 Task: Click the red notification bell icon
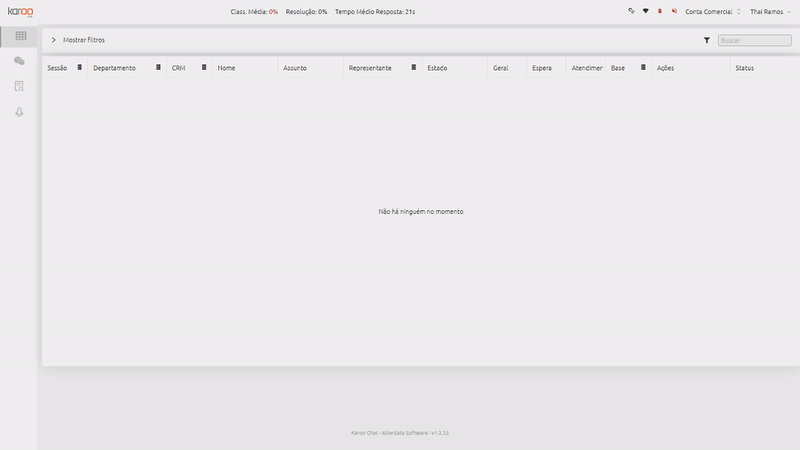coord(660,11)
